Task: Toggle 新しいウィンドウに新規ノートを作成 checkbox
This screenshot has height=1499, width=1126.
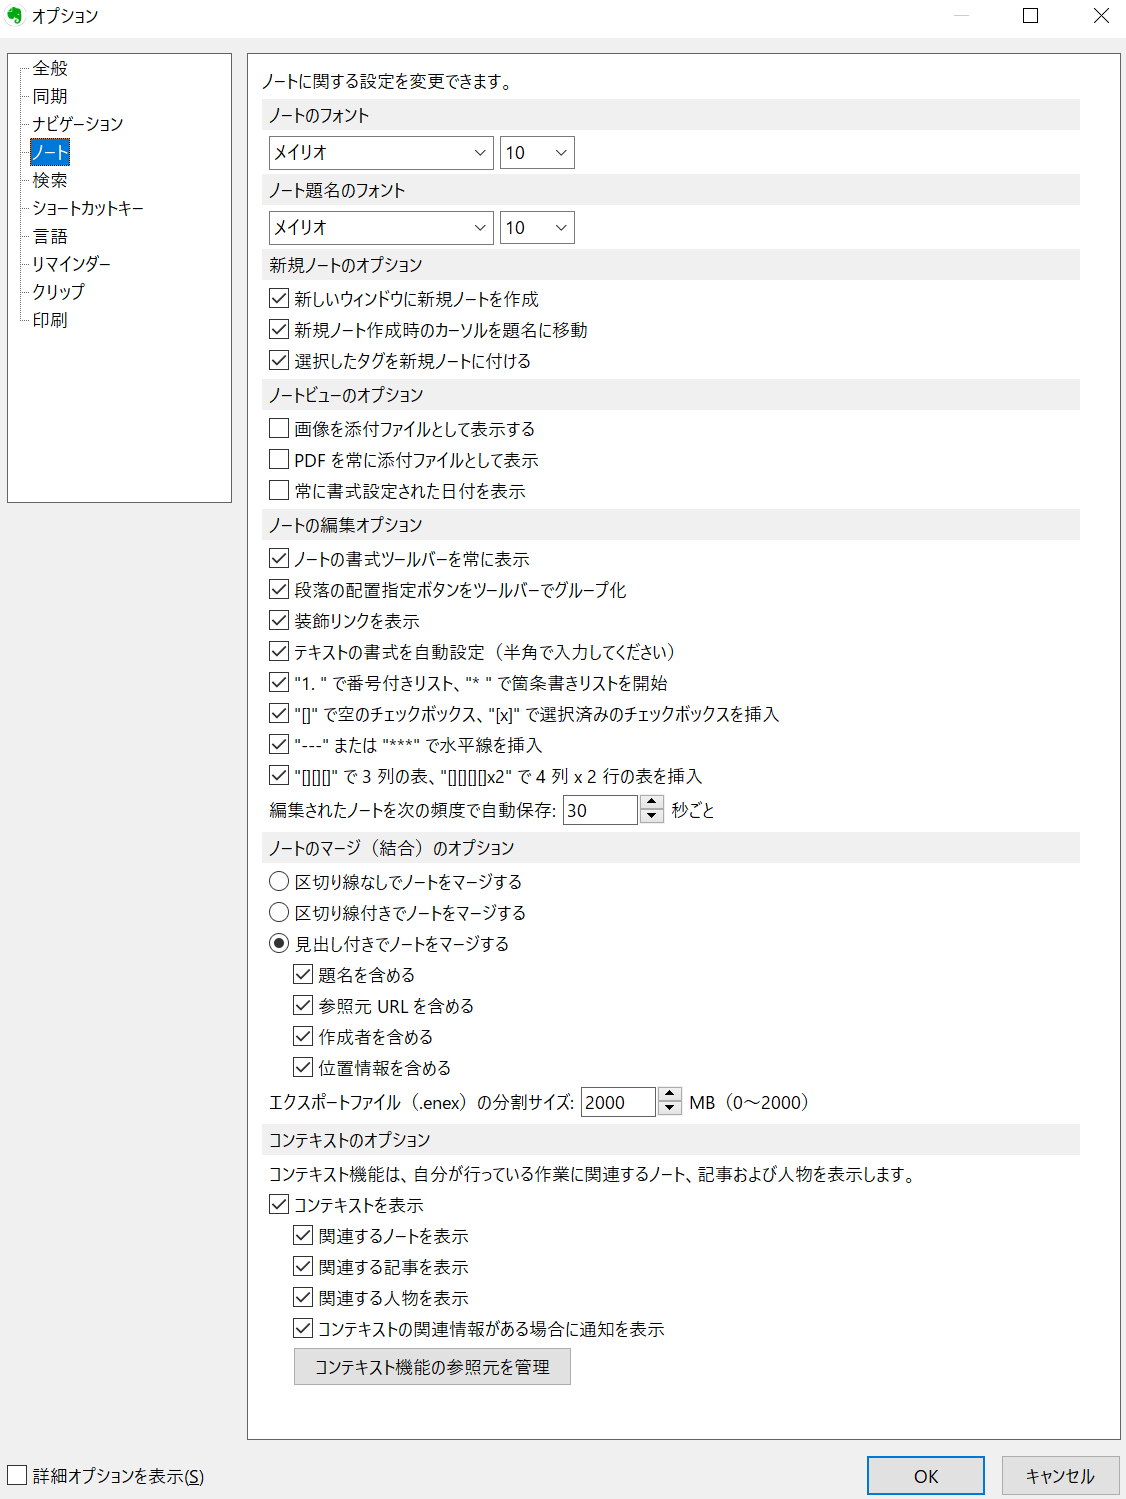Action: click(x=279, y=298)
